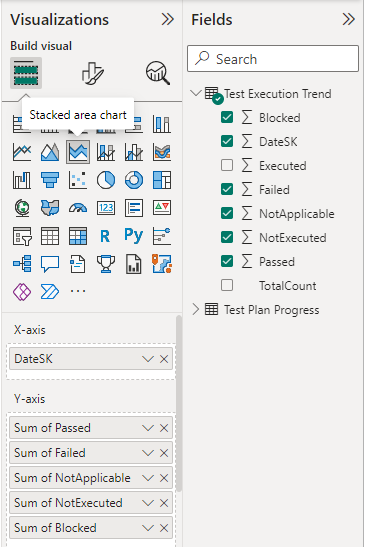Select the Power Automate visual
Viewport: 365px width, 548px height.
(50, 292)
